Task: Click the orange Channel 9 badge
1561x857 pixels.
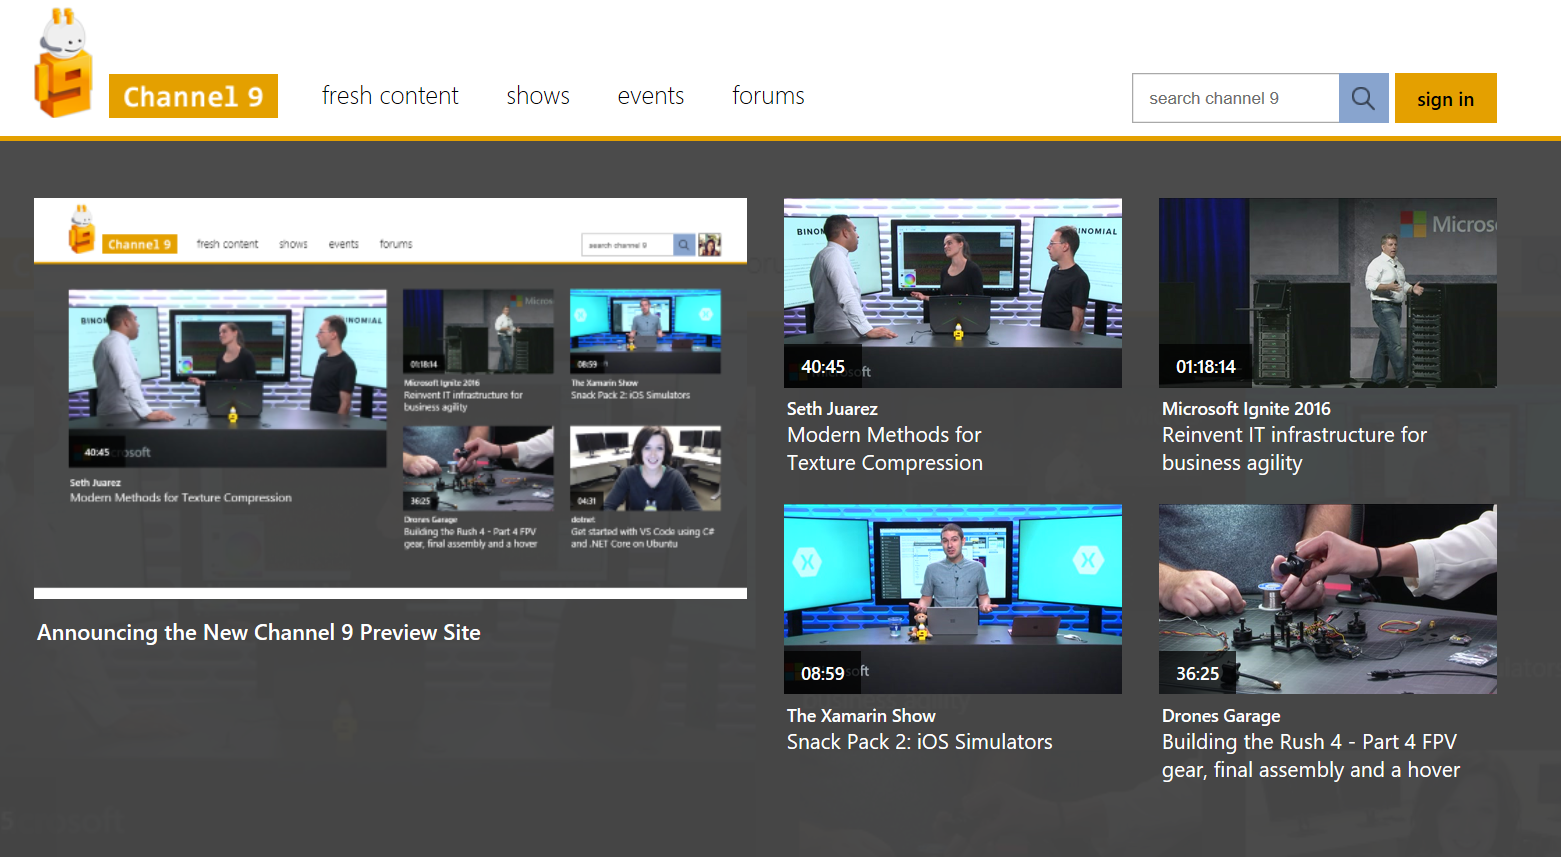Action: [x=193, y=96]
